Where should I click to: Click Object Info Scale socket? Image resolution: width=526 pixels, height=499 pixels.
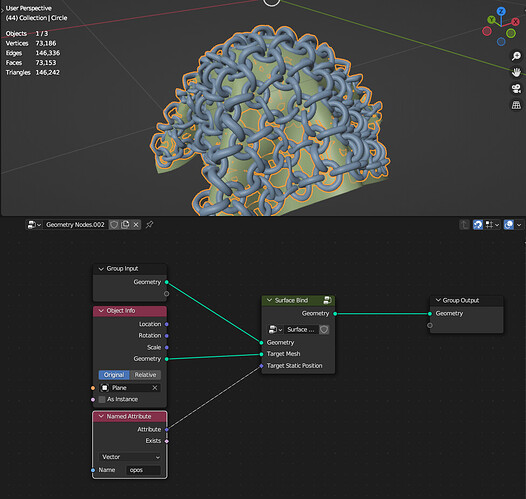coord(167,347)
